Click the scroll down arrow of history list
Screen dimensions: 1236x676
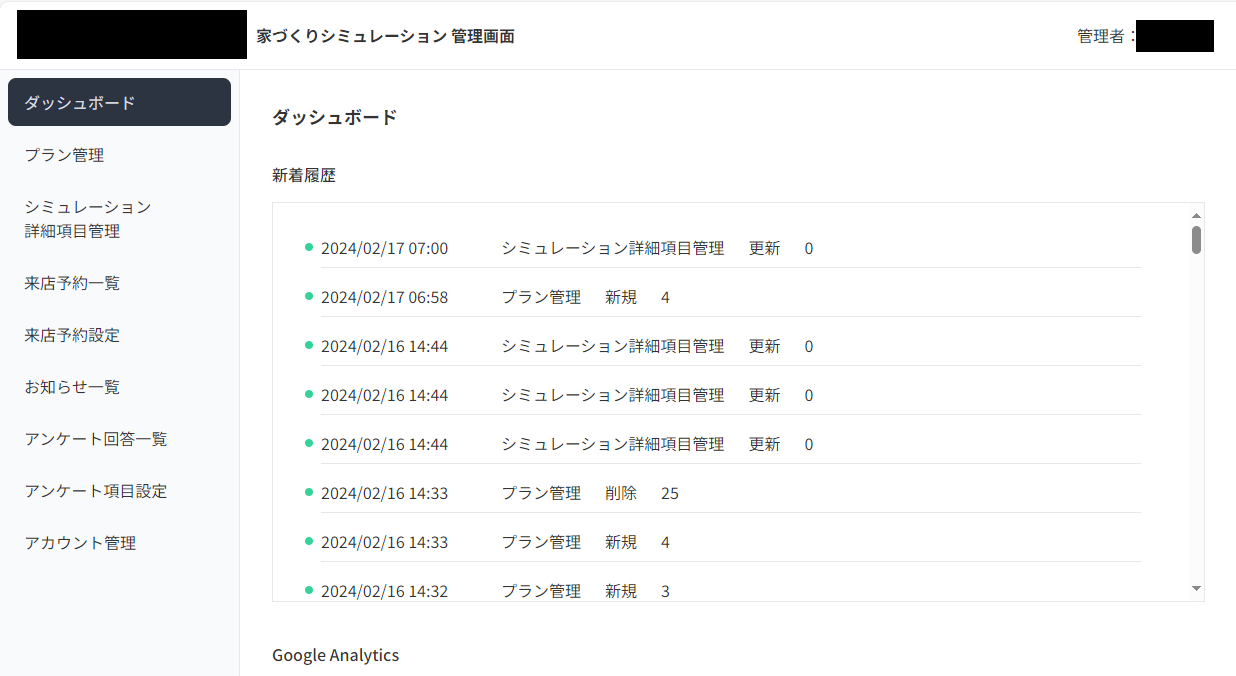[x=1196, y=589]
